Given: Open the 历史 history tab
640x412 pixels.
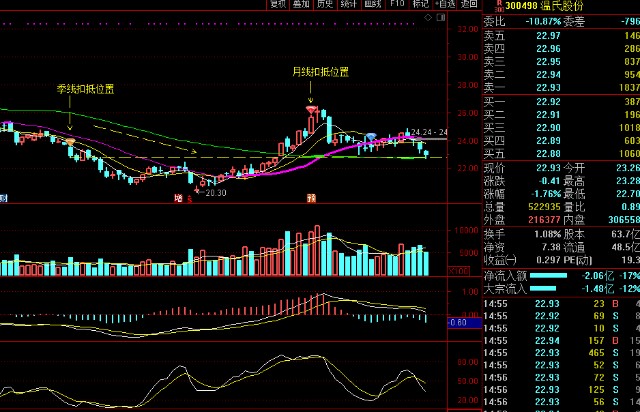Looking at the screenshot, I should point(325,4).
